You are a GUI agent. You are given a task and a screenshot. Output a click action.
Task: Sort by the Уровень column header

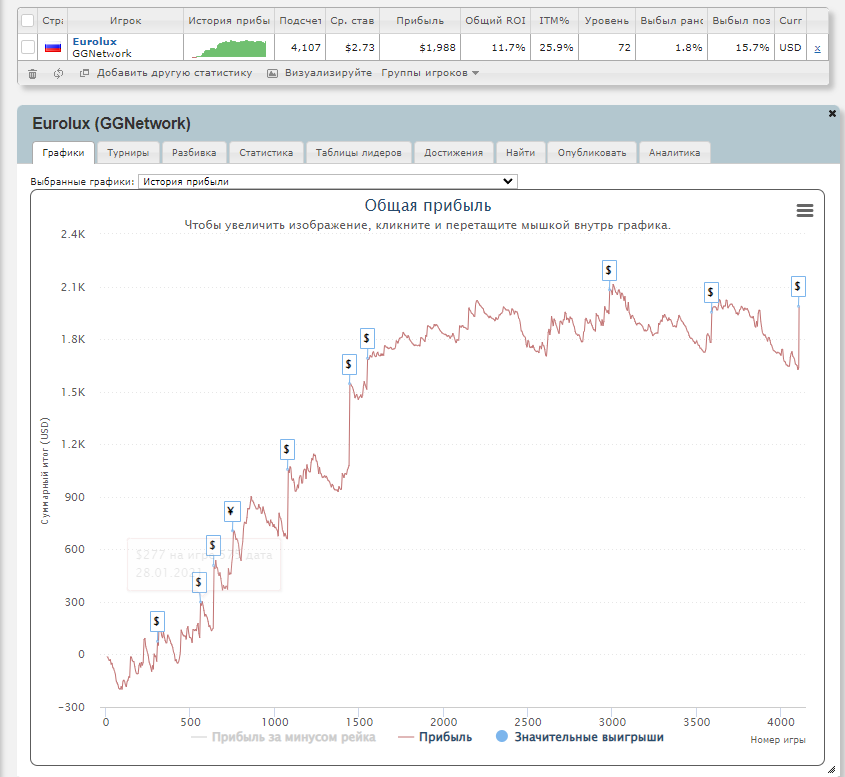pyautogui.click(x=606, y=20)
